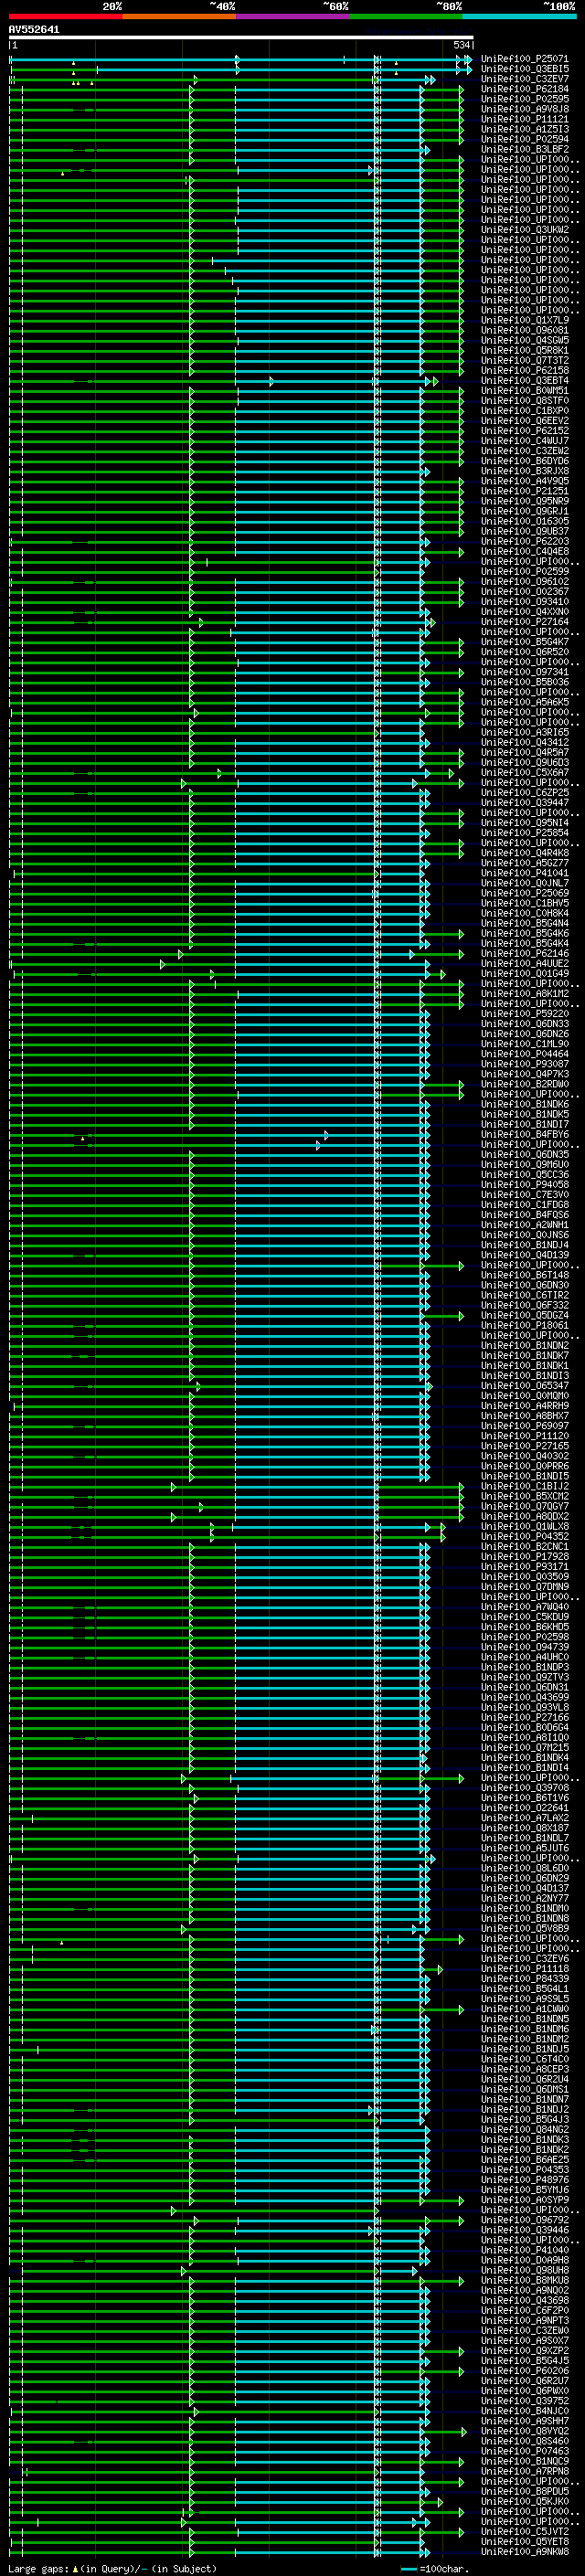This screenshot has width=585, height=2576.
Task: Select the UniRef100_Q5KJK0 label
Action: tap(524, 2501)
